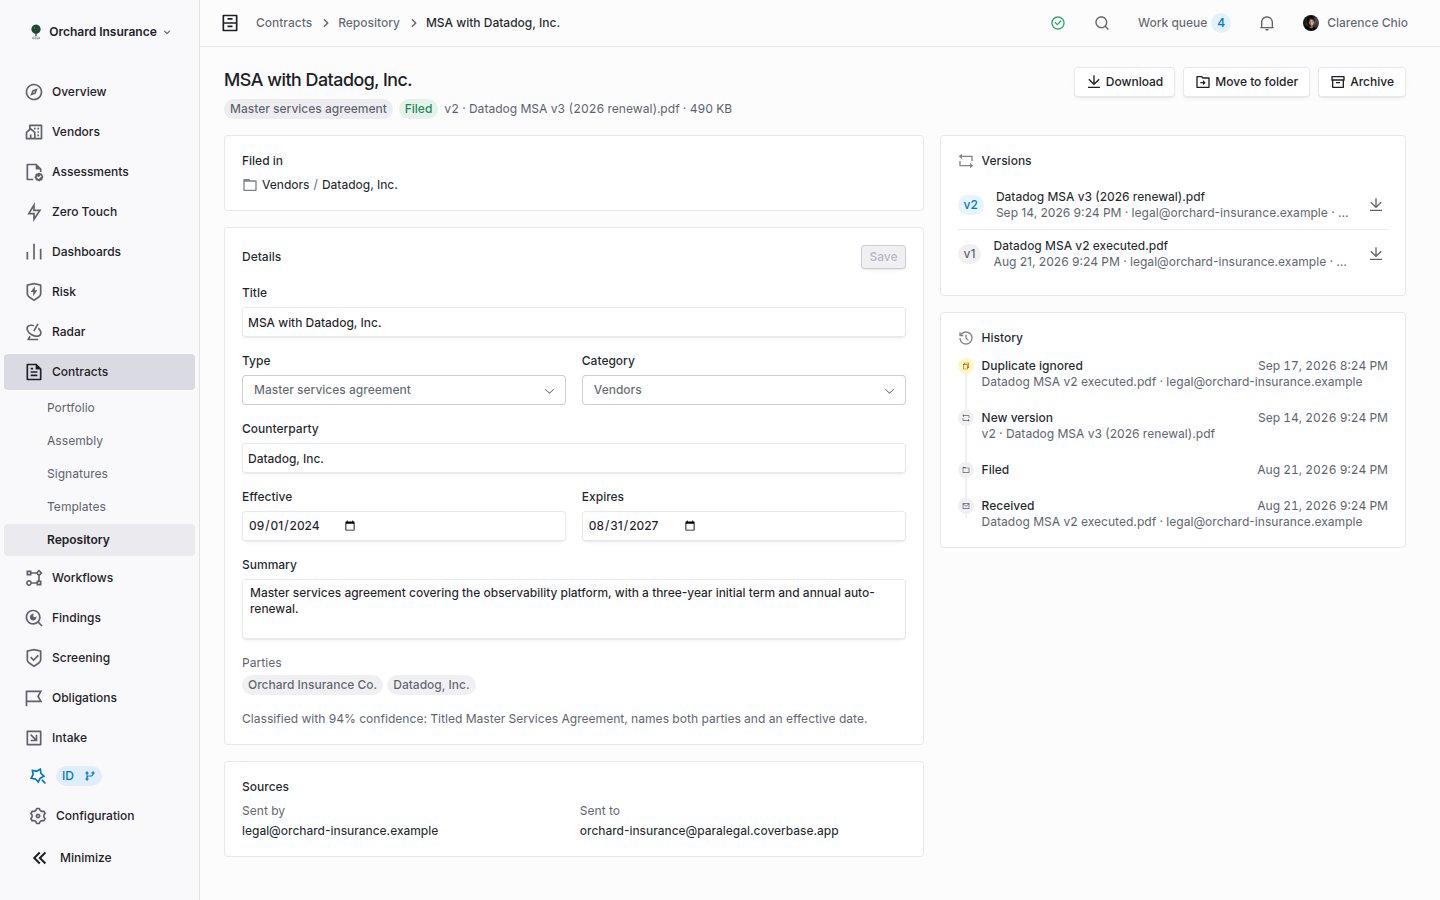
Task: Click the panel toggle icon left of breadcrumbs
Action: 230,23
